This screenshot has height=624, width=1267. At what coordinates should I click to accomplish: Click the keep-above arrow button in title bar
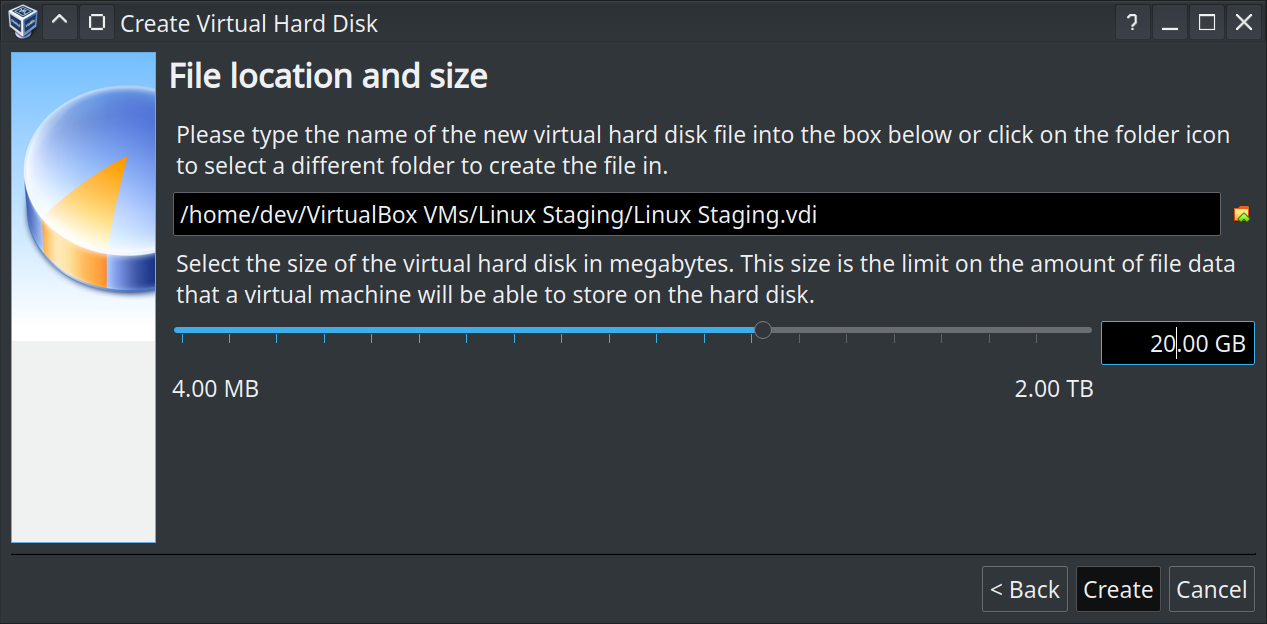[x=60, y=22]
